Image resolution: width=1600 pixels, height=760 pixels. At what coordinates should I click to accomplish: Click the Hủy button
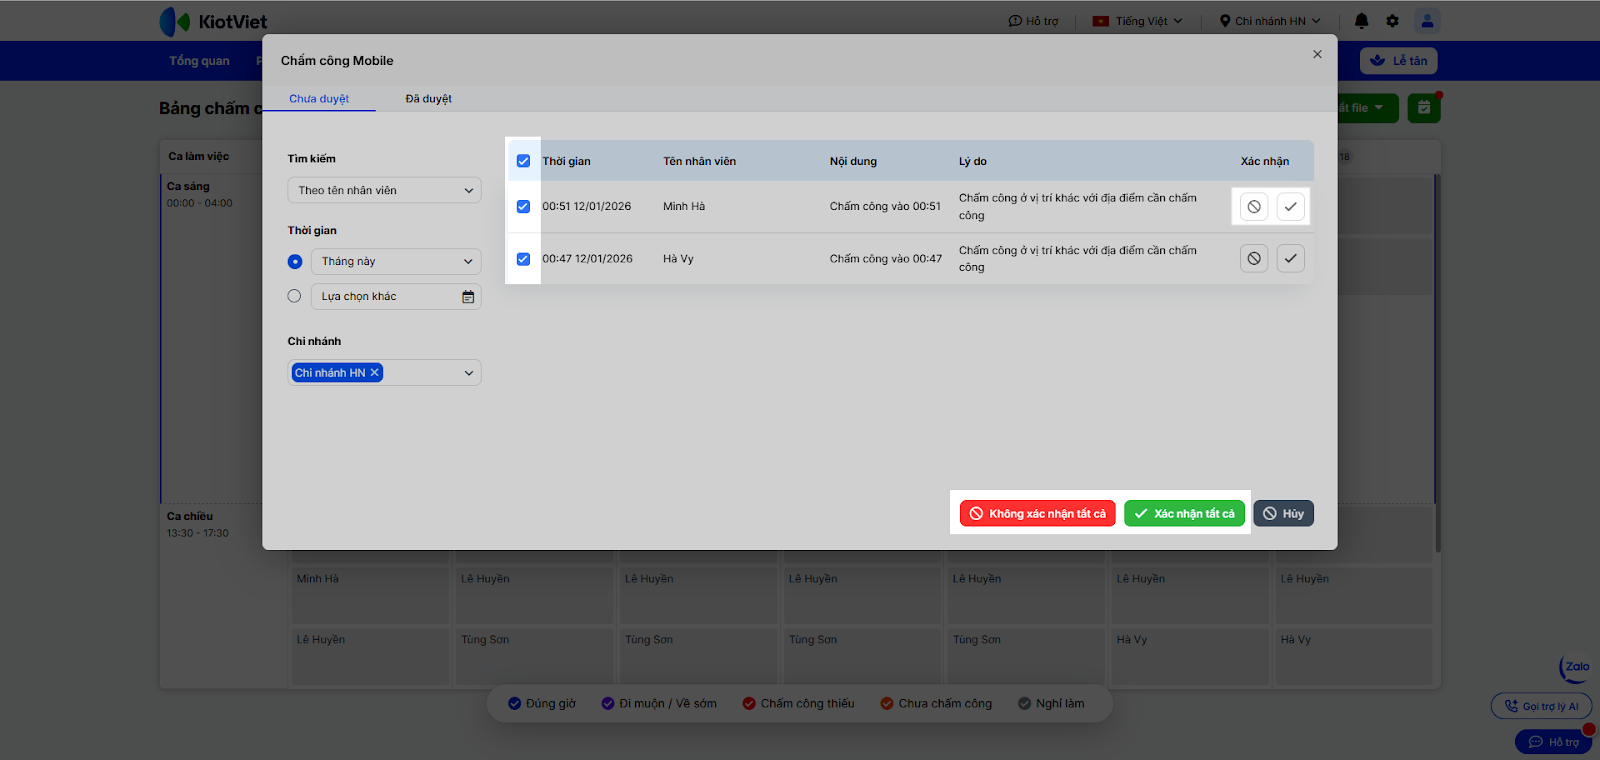(1284, 514)
